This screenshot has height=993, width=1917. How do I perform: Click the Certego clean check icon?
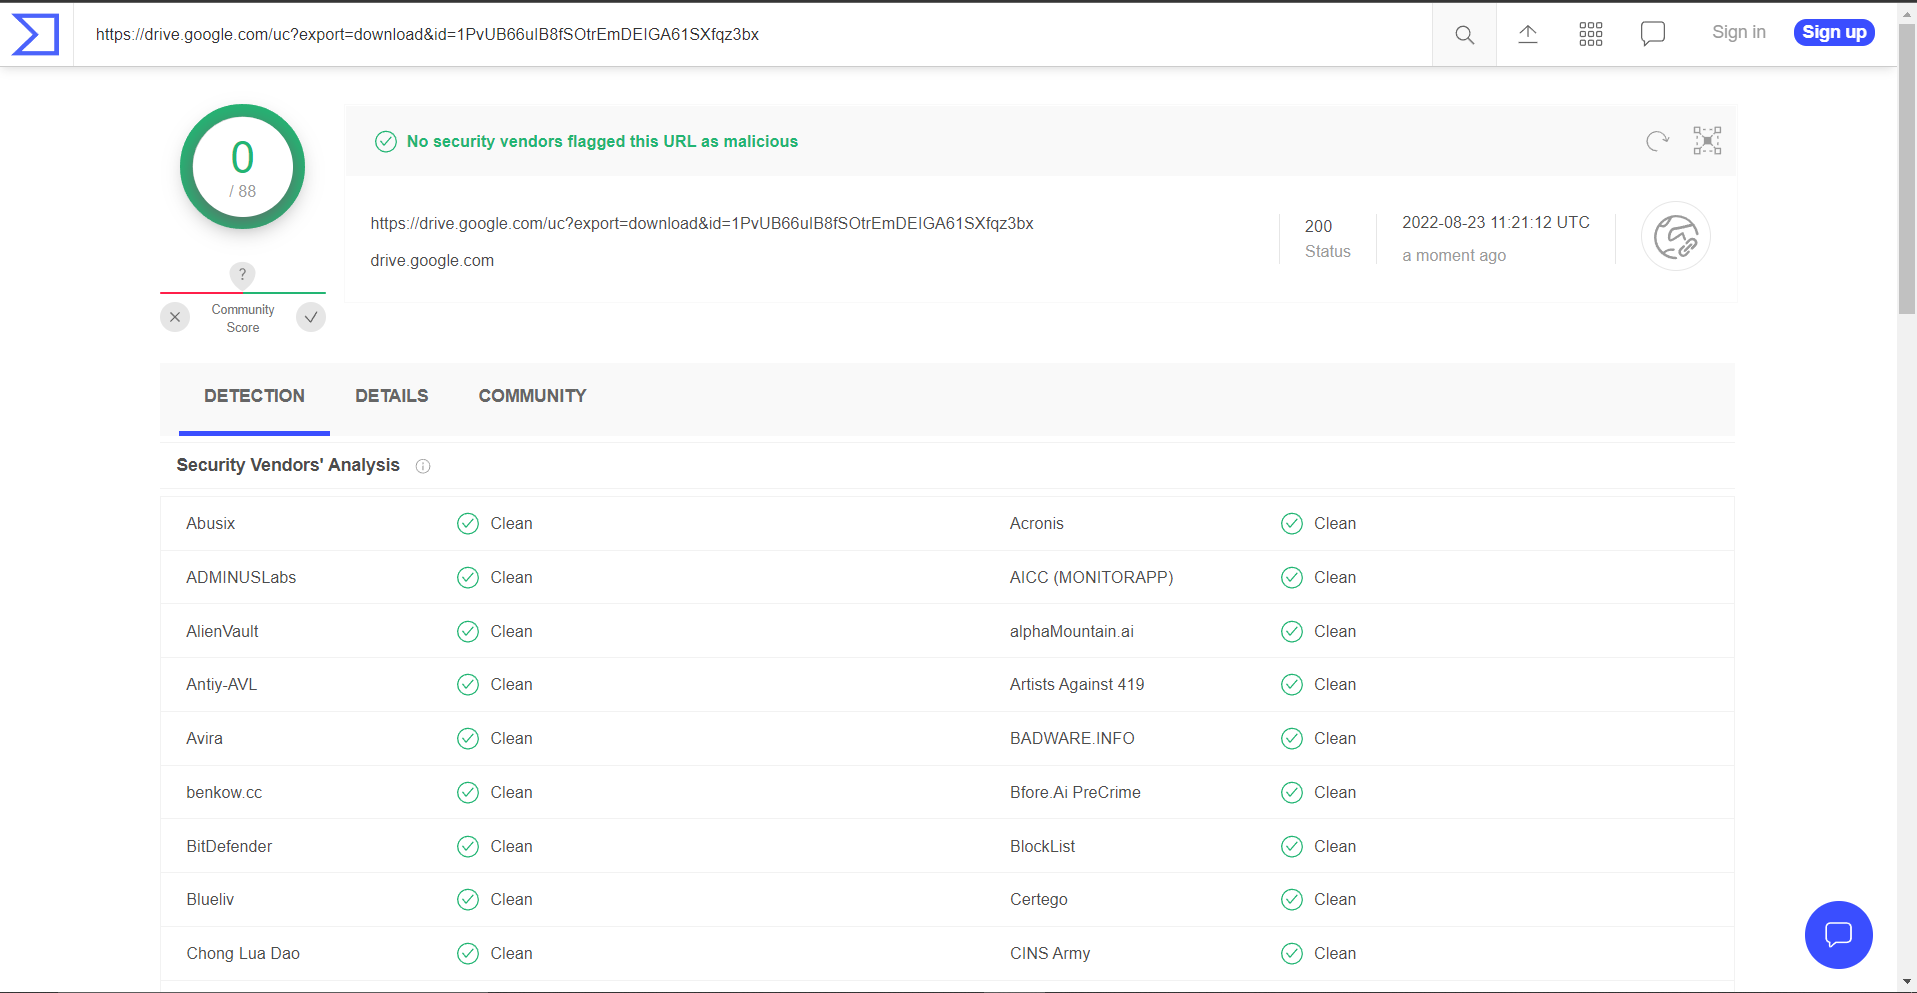[1292, 900]
